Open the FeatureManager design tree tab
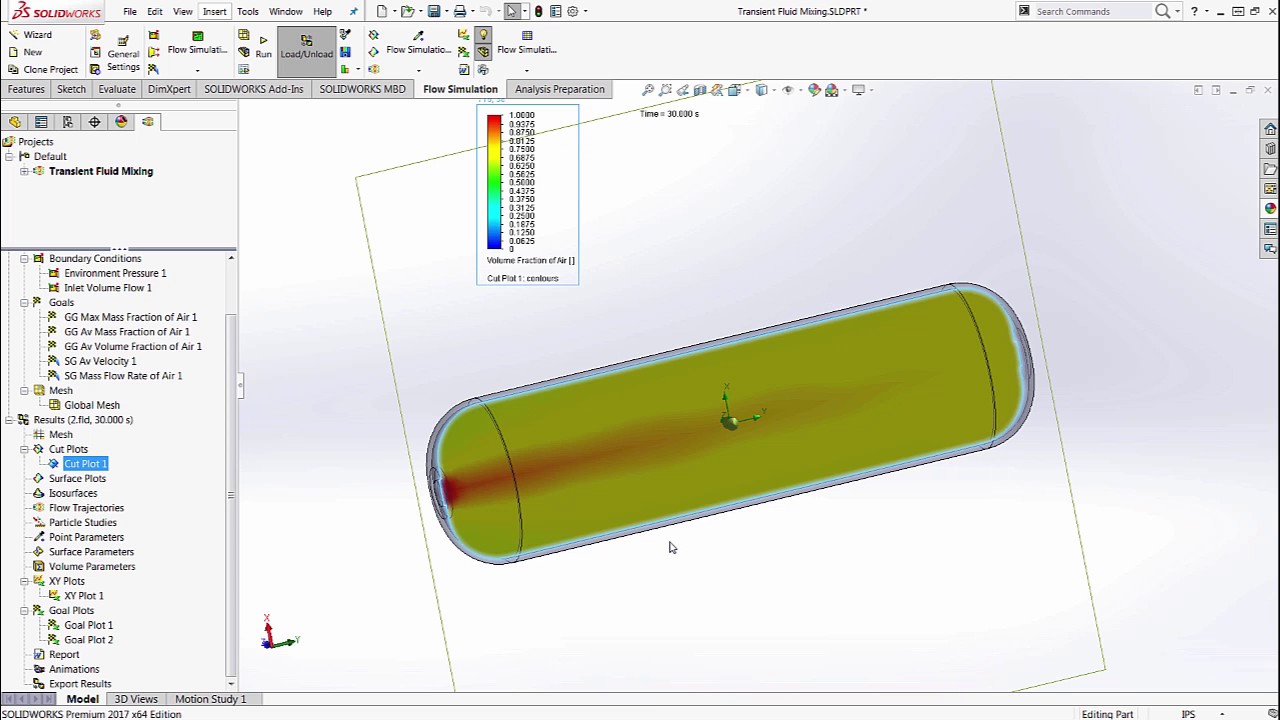This screenshot has height=720, width=1280. (x=15, y=122)
